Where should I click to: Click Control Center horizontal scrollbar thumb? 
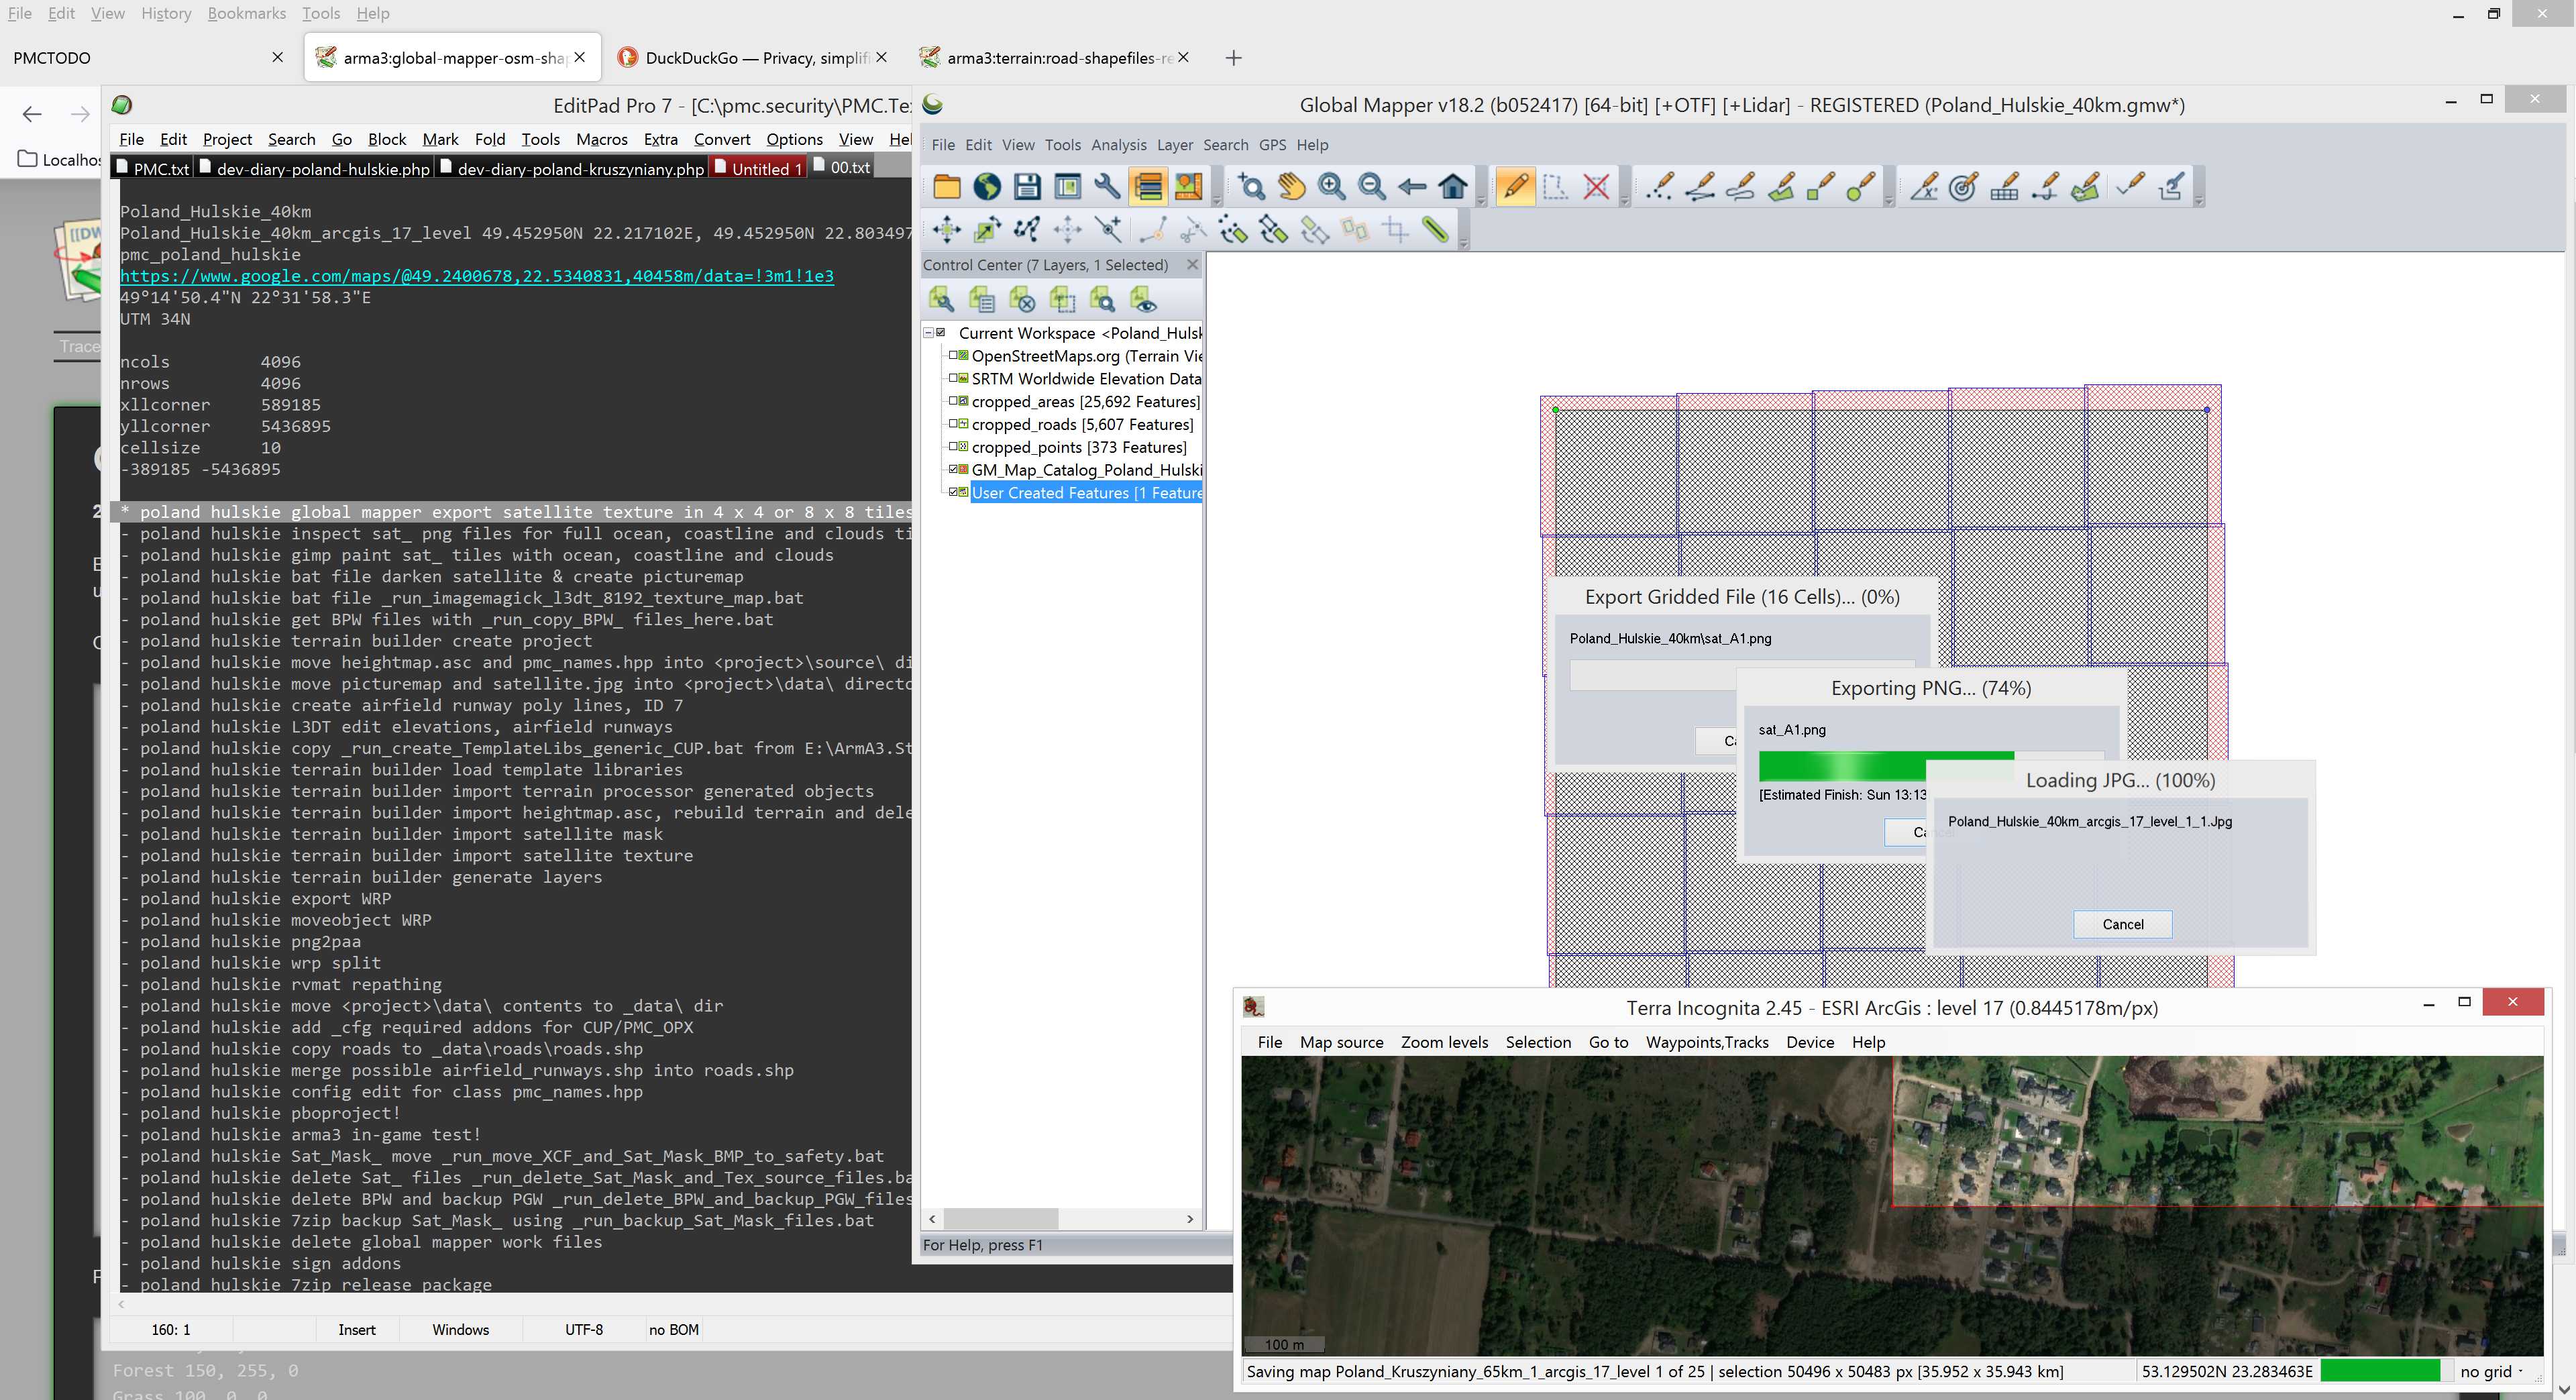click(1001, 1218)
